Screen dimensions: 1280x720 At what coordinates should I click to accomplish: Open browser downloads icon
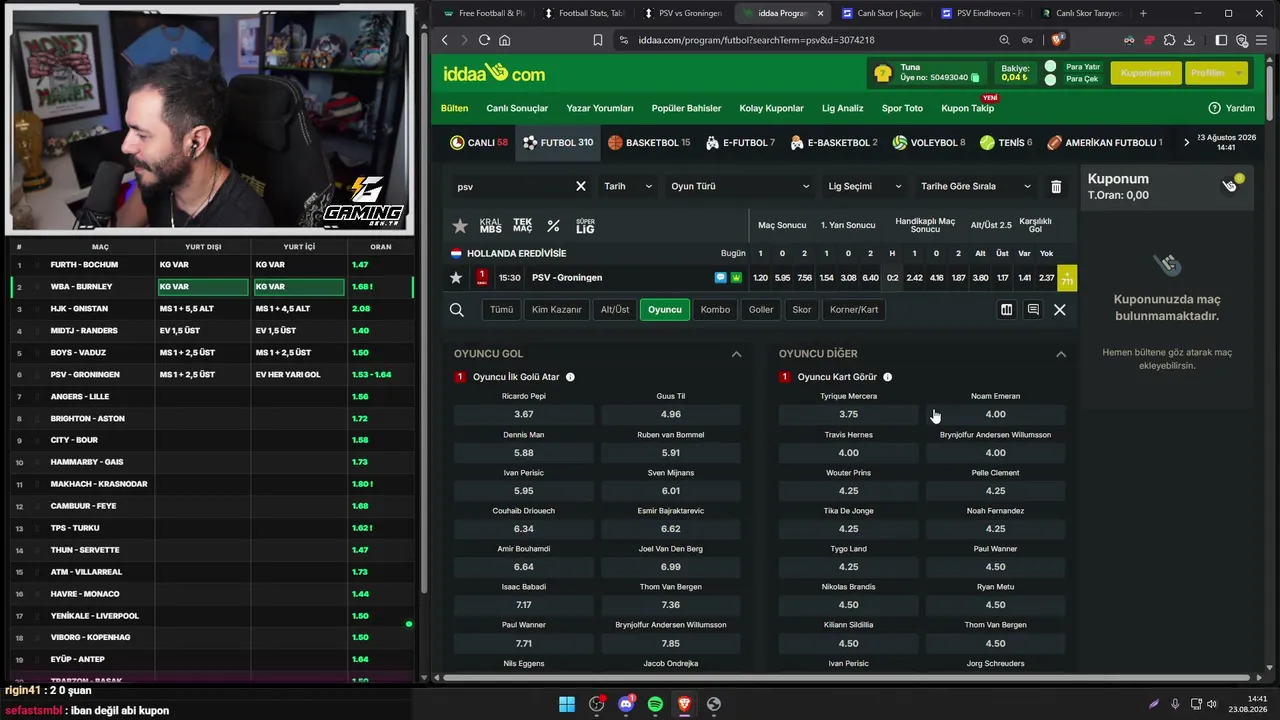tap(1189, 40)
